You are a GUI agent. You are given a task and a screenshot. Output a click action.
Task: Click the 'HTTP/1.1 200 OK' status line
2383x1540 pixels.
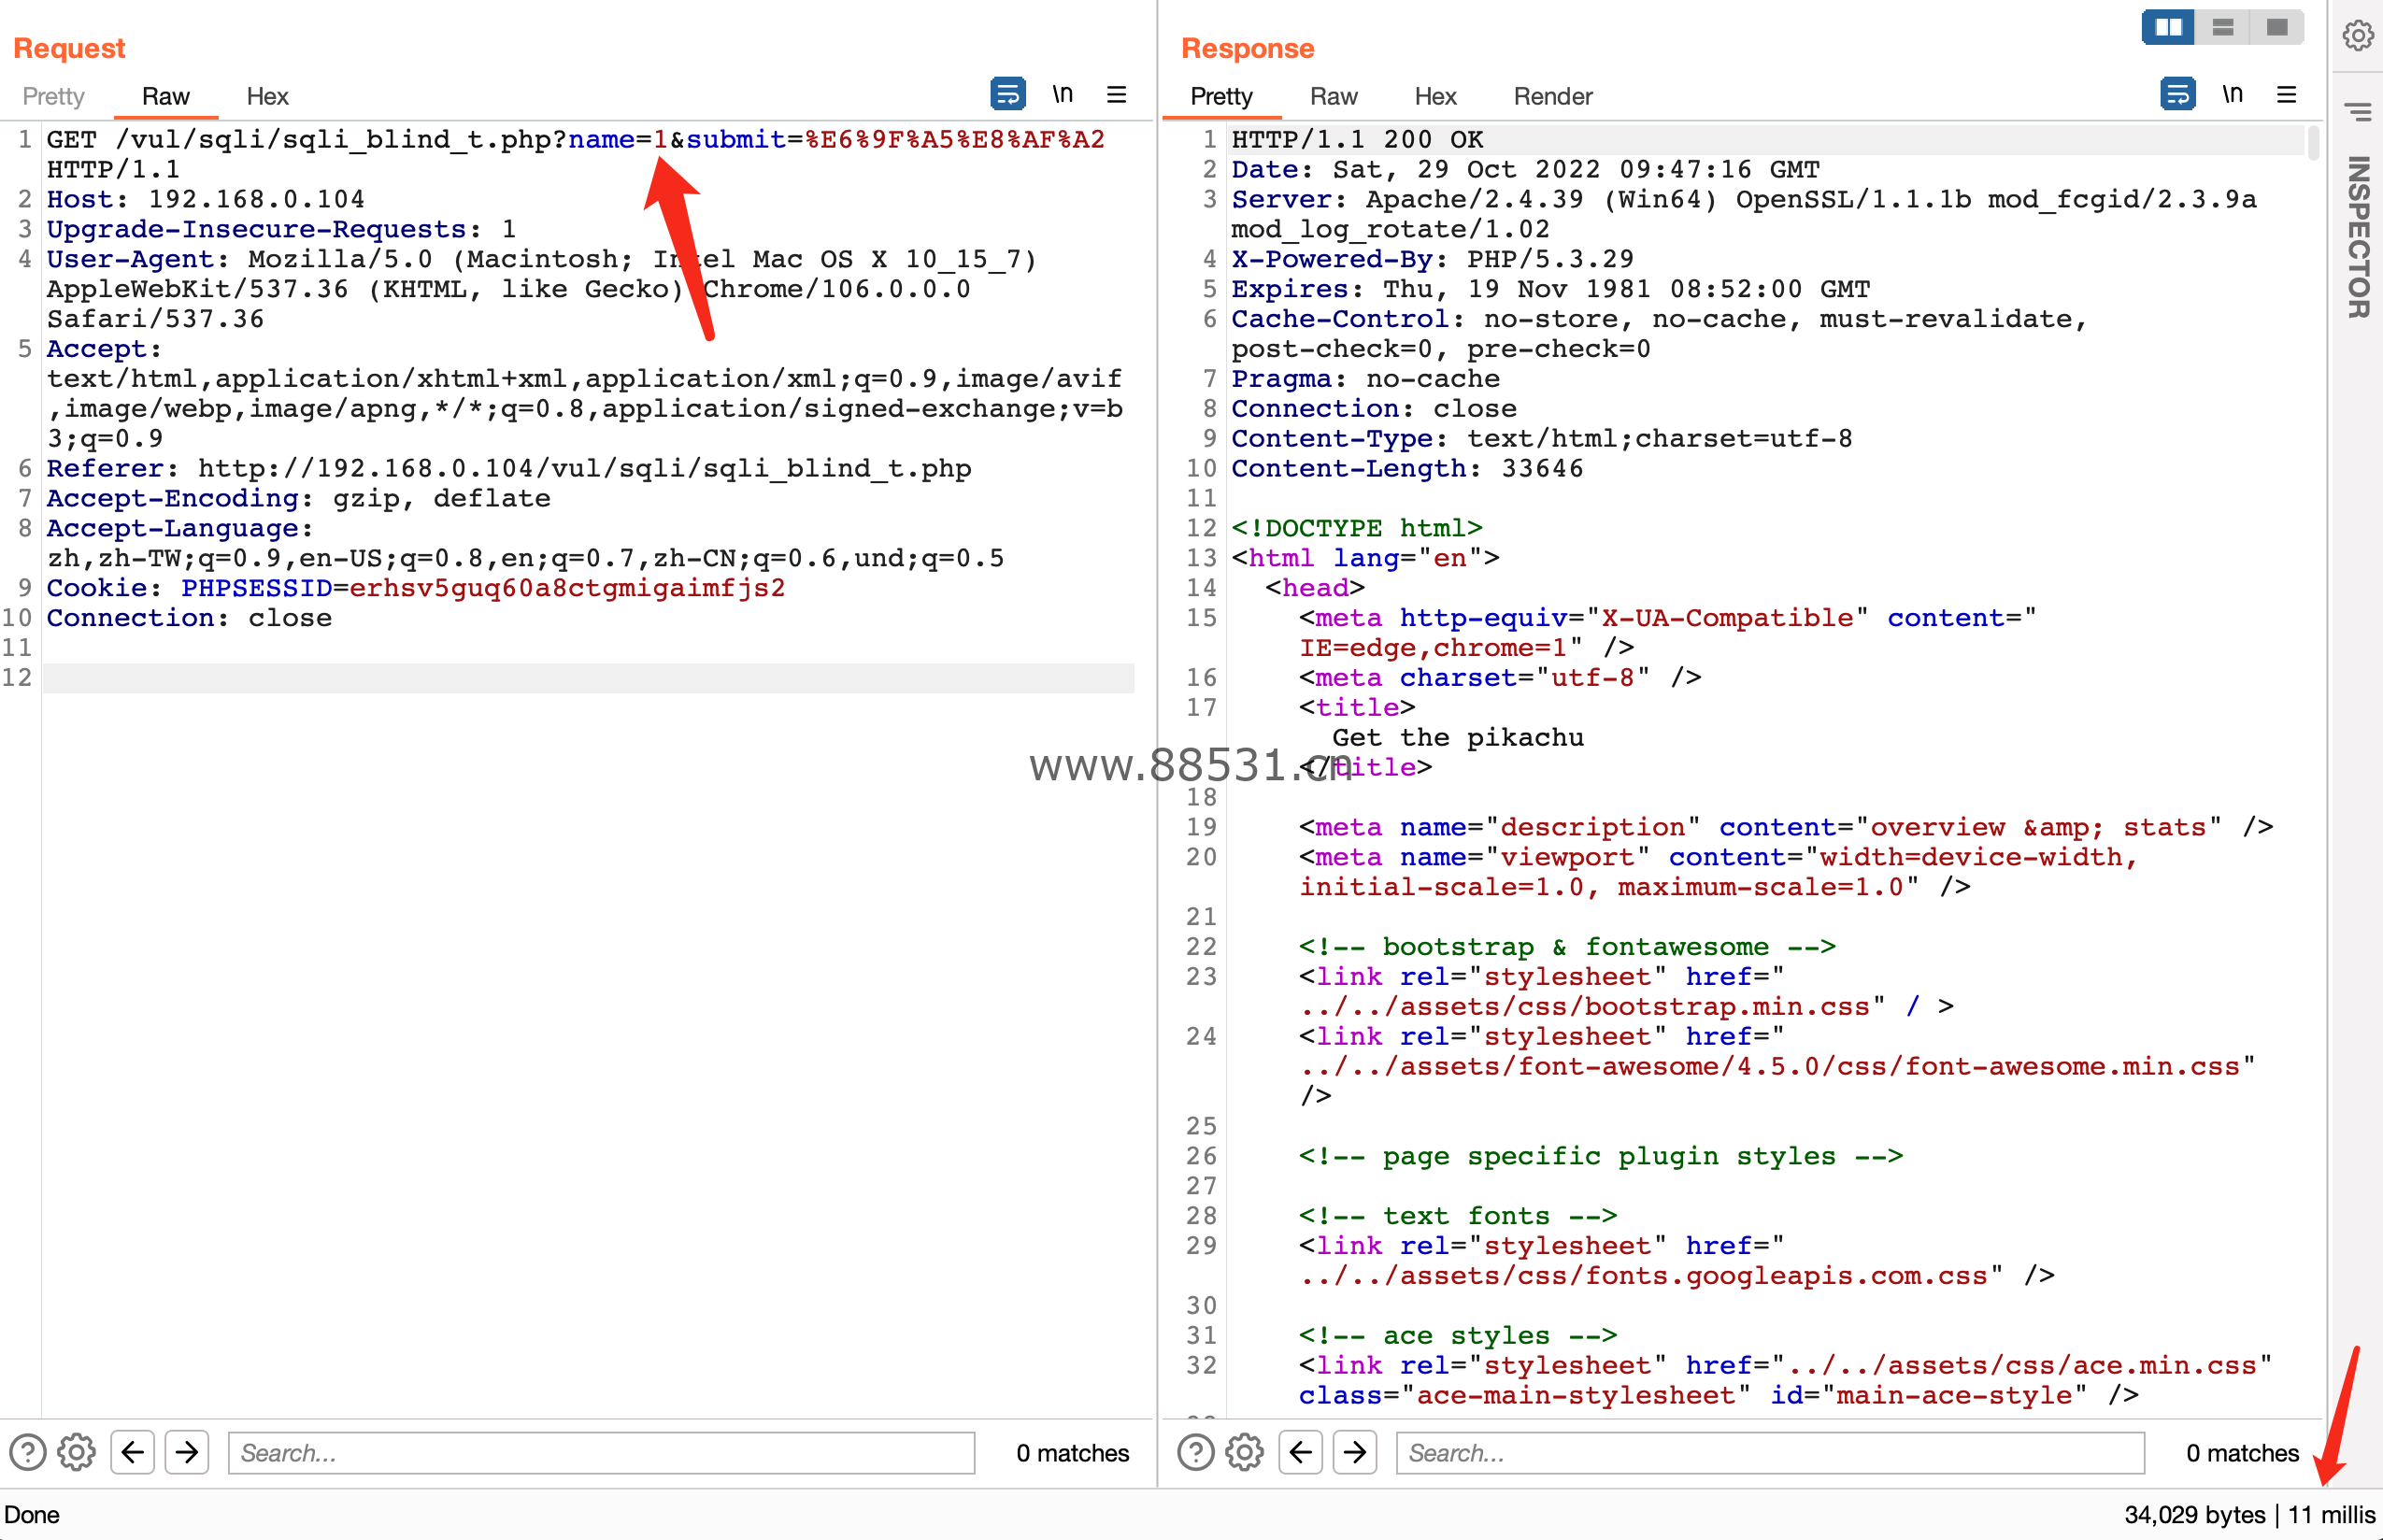pos(1357,139)
